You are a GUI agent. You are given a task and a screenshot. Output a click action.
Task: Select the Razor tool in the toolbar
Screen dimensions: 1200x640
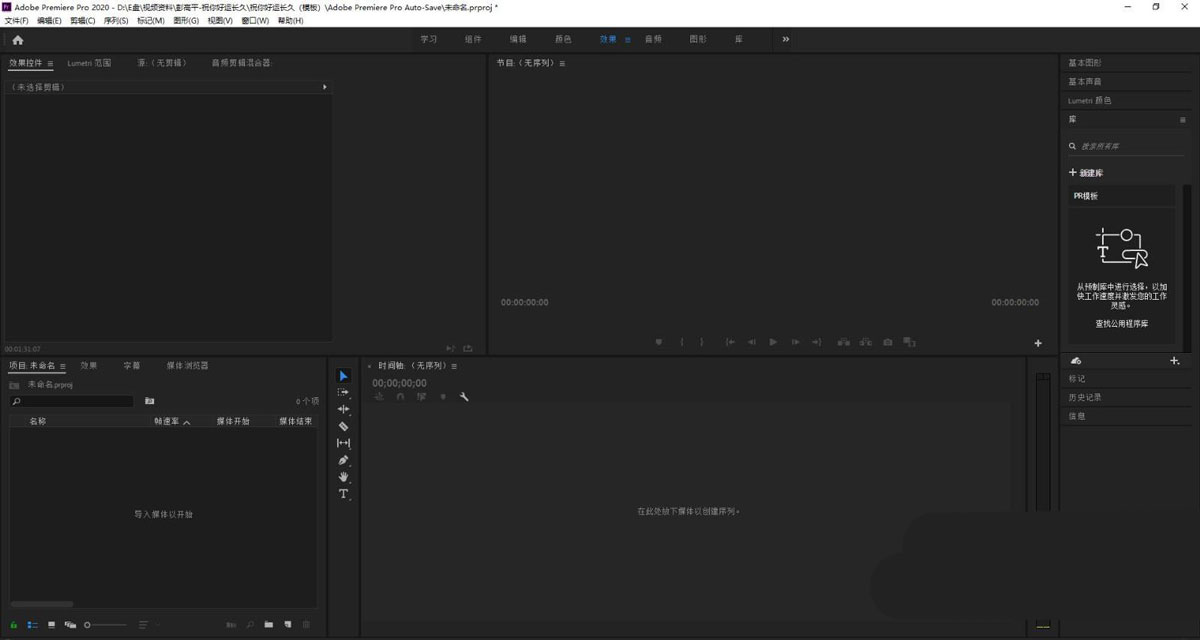coord(343,426)
